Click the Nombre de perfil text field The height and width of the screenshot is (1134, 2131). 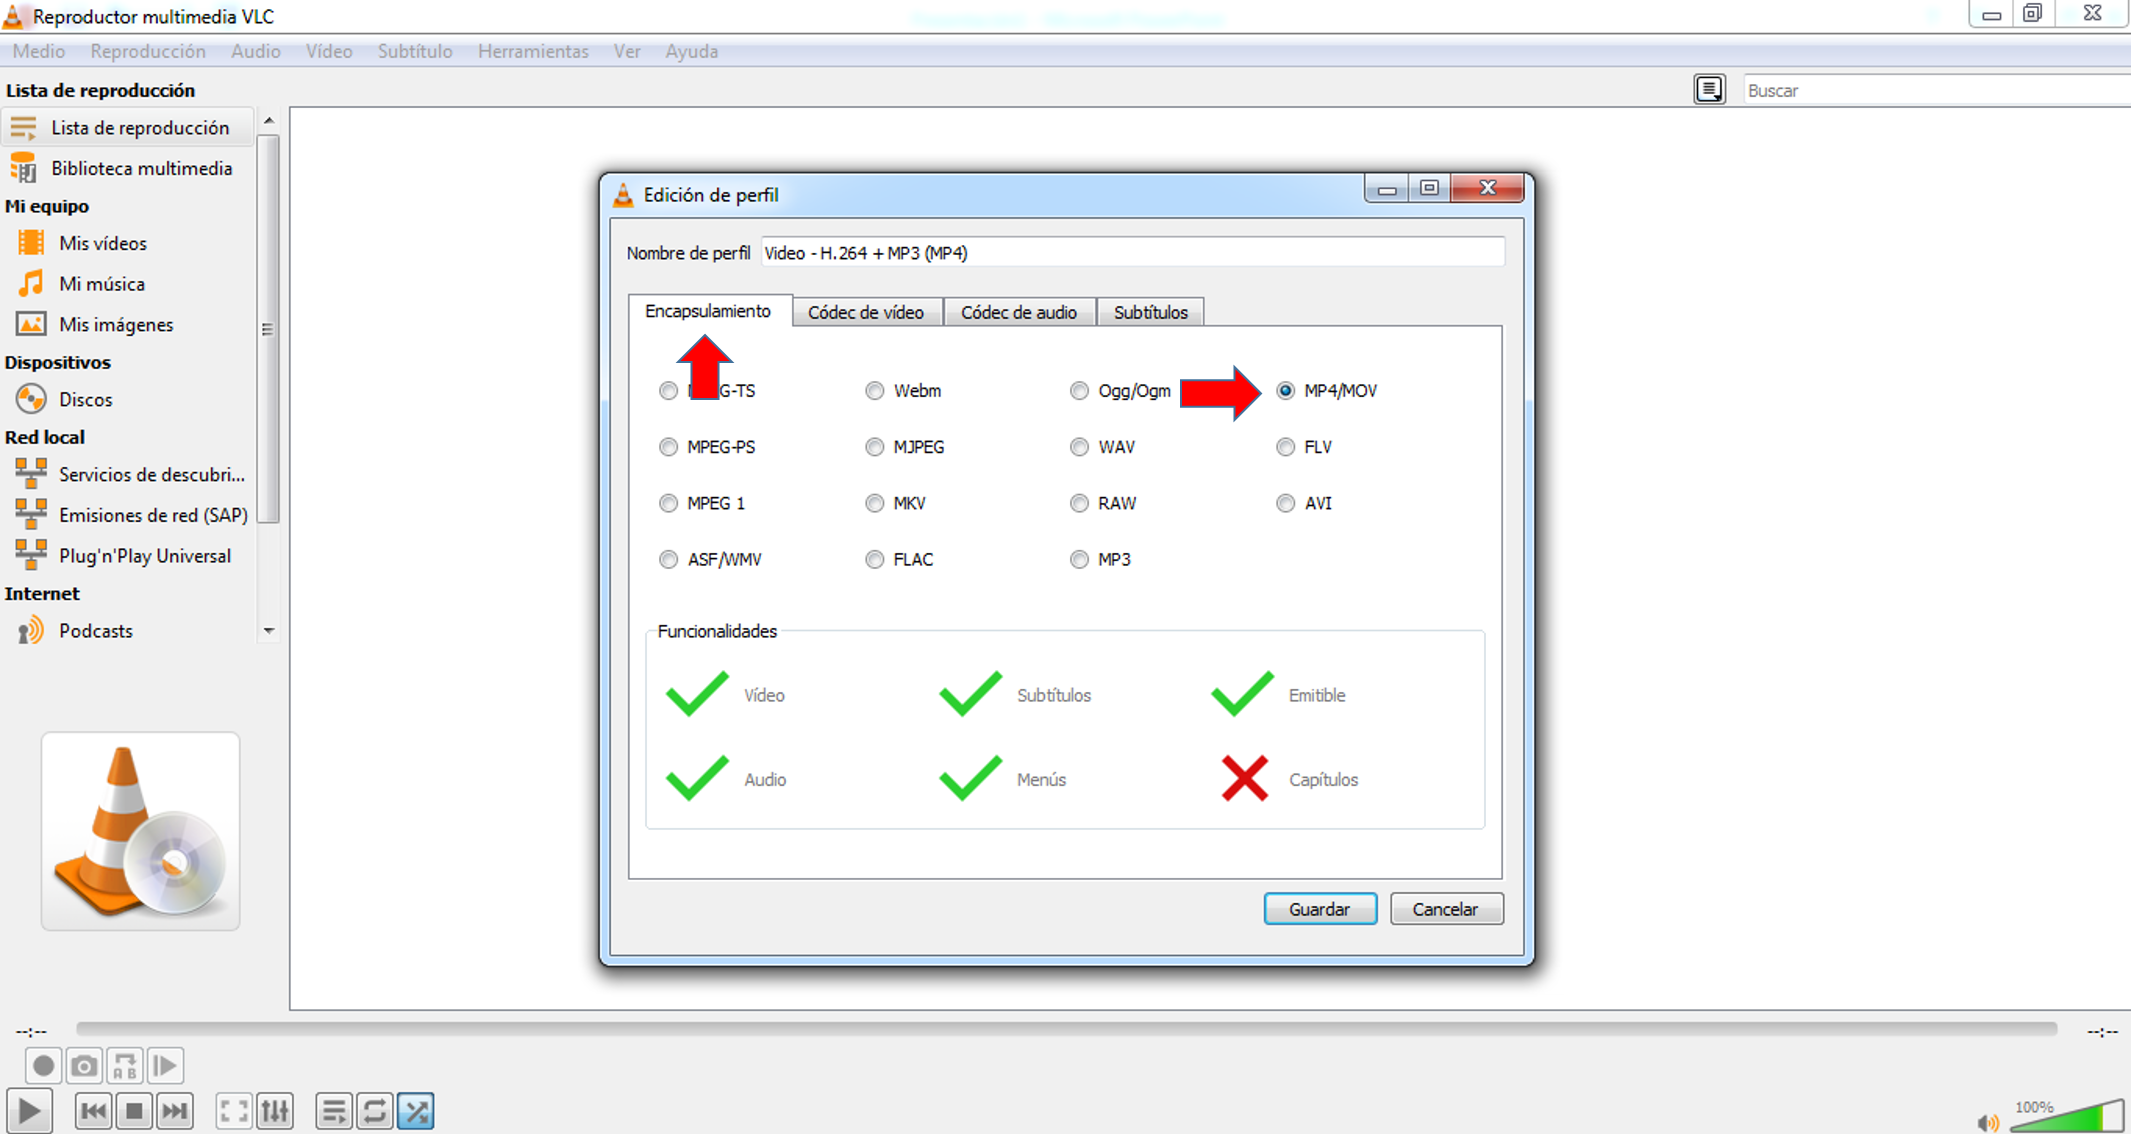(1132, 253)
